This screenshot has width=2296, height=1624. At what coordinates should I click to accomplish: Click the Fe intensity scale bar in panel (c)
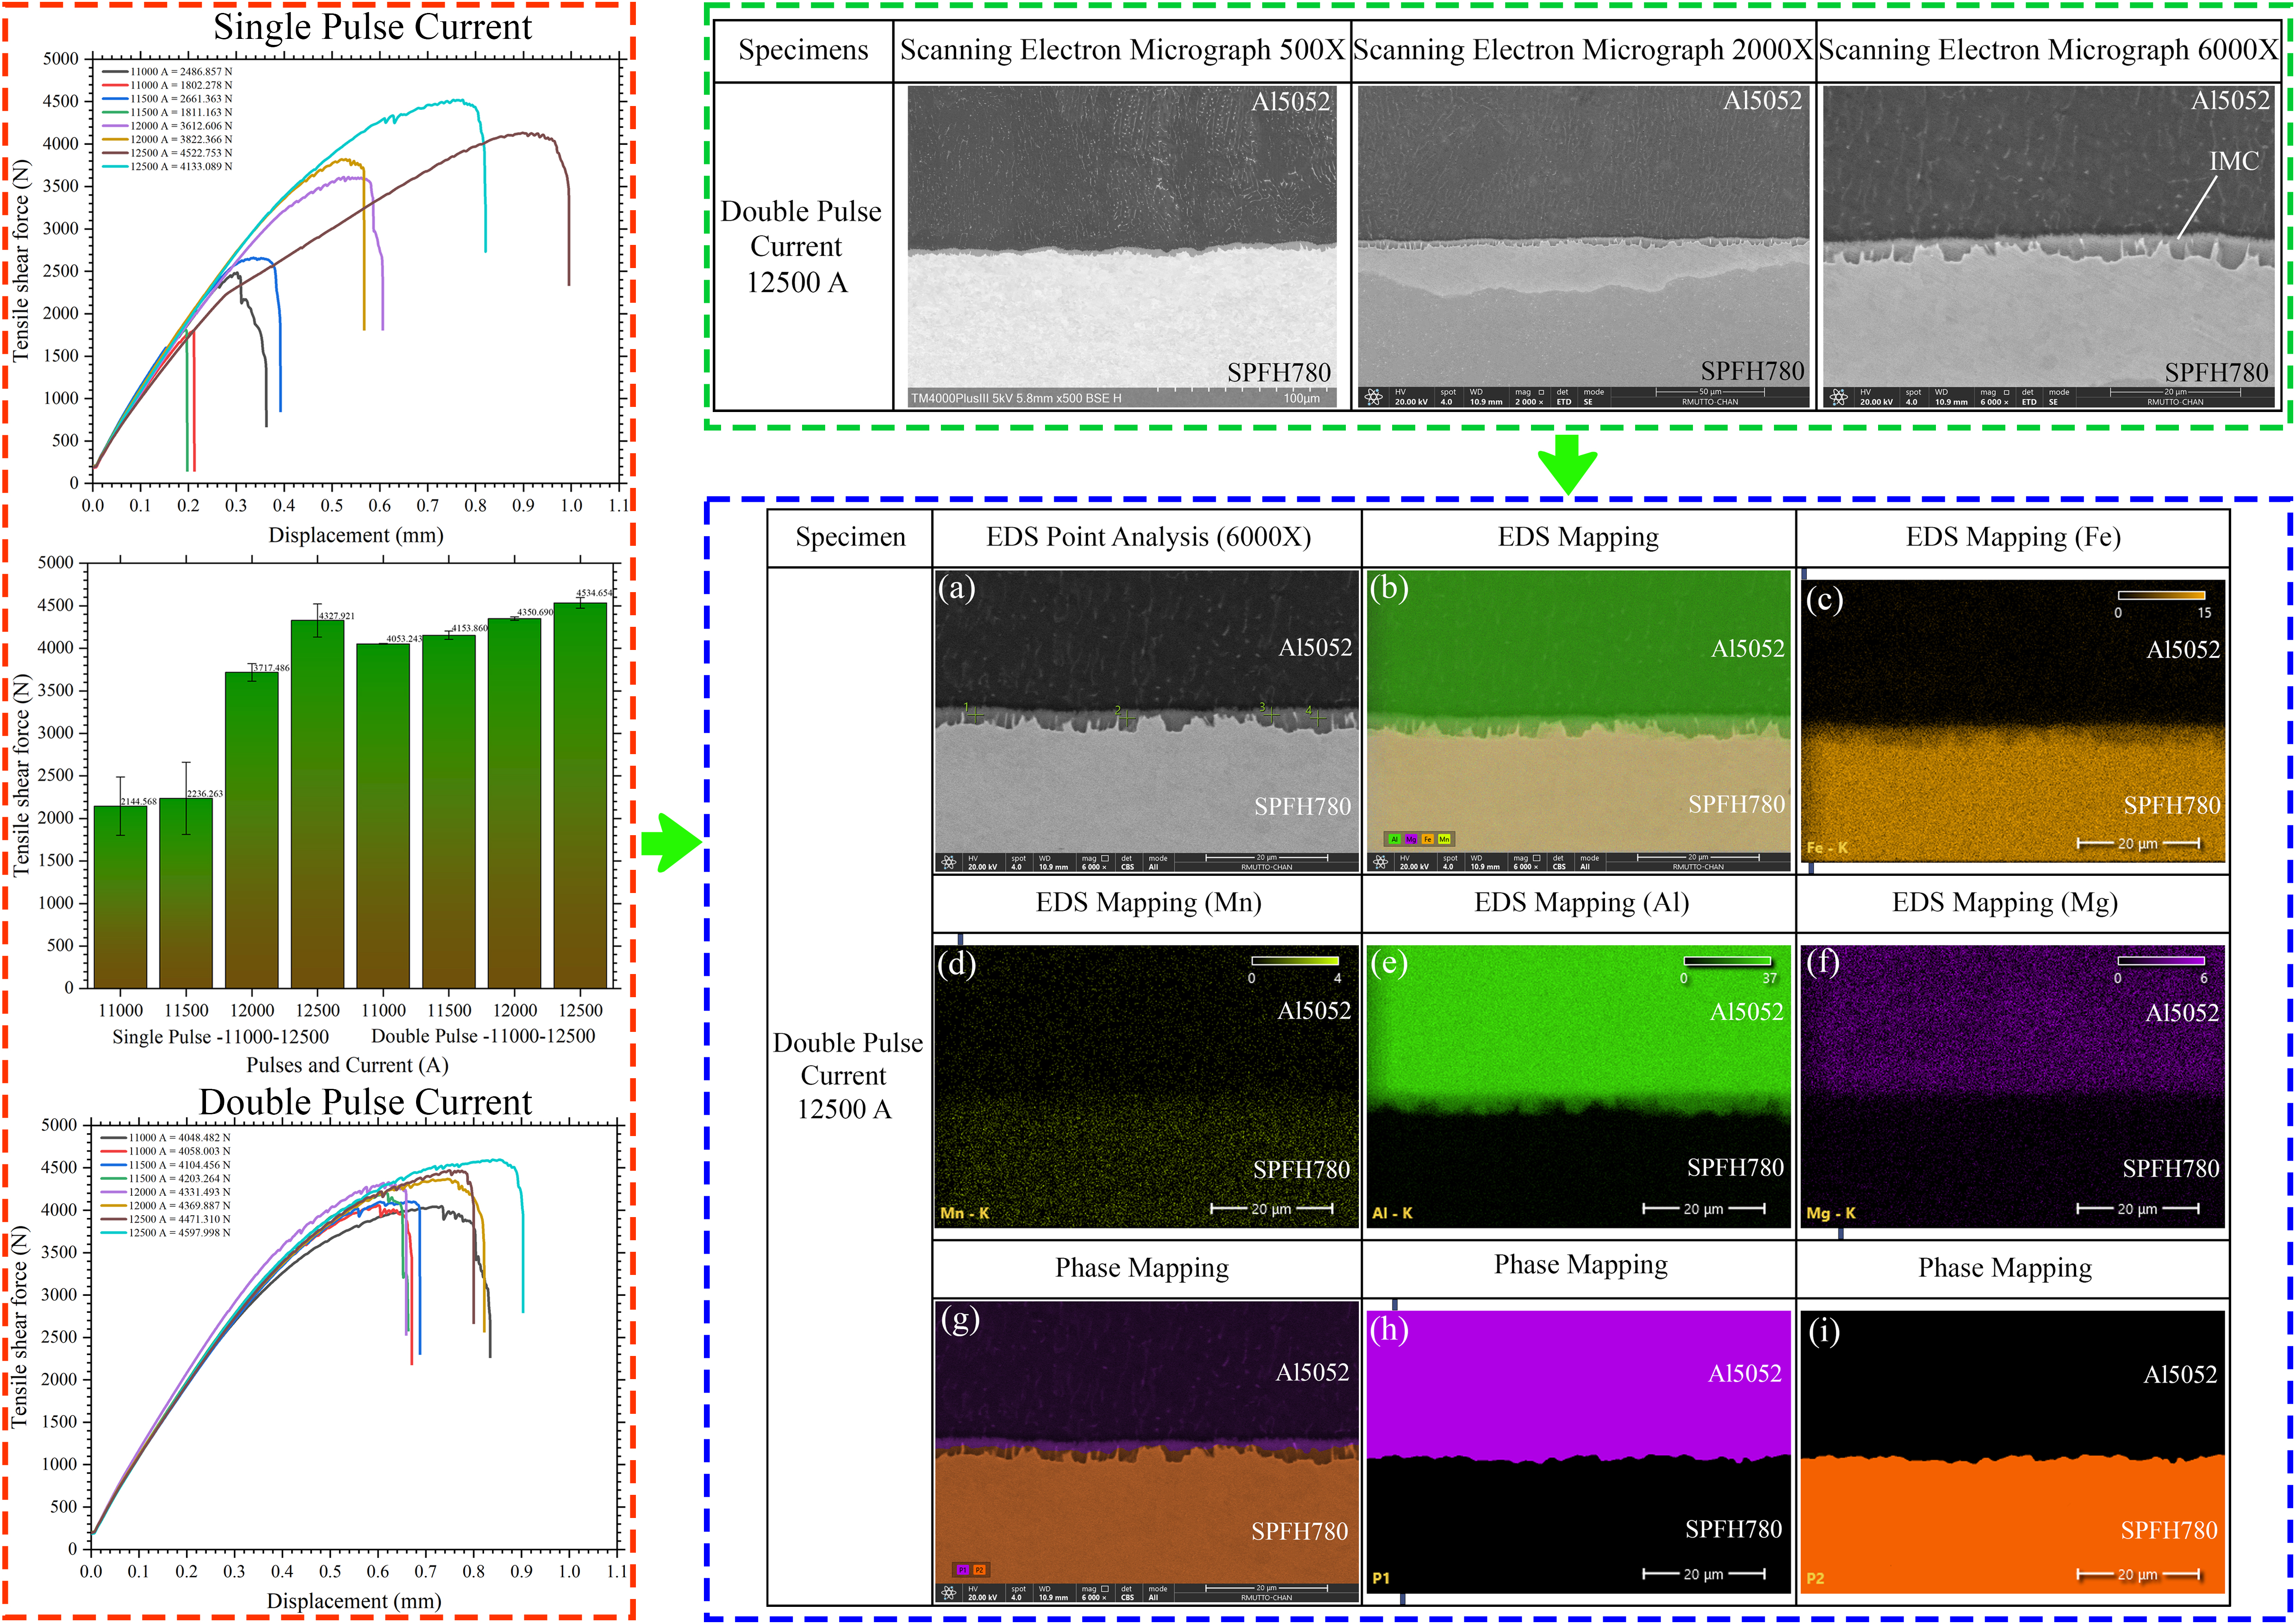coord(2161,595)
